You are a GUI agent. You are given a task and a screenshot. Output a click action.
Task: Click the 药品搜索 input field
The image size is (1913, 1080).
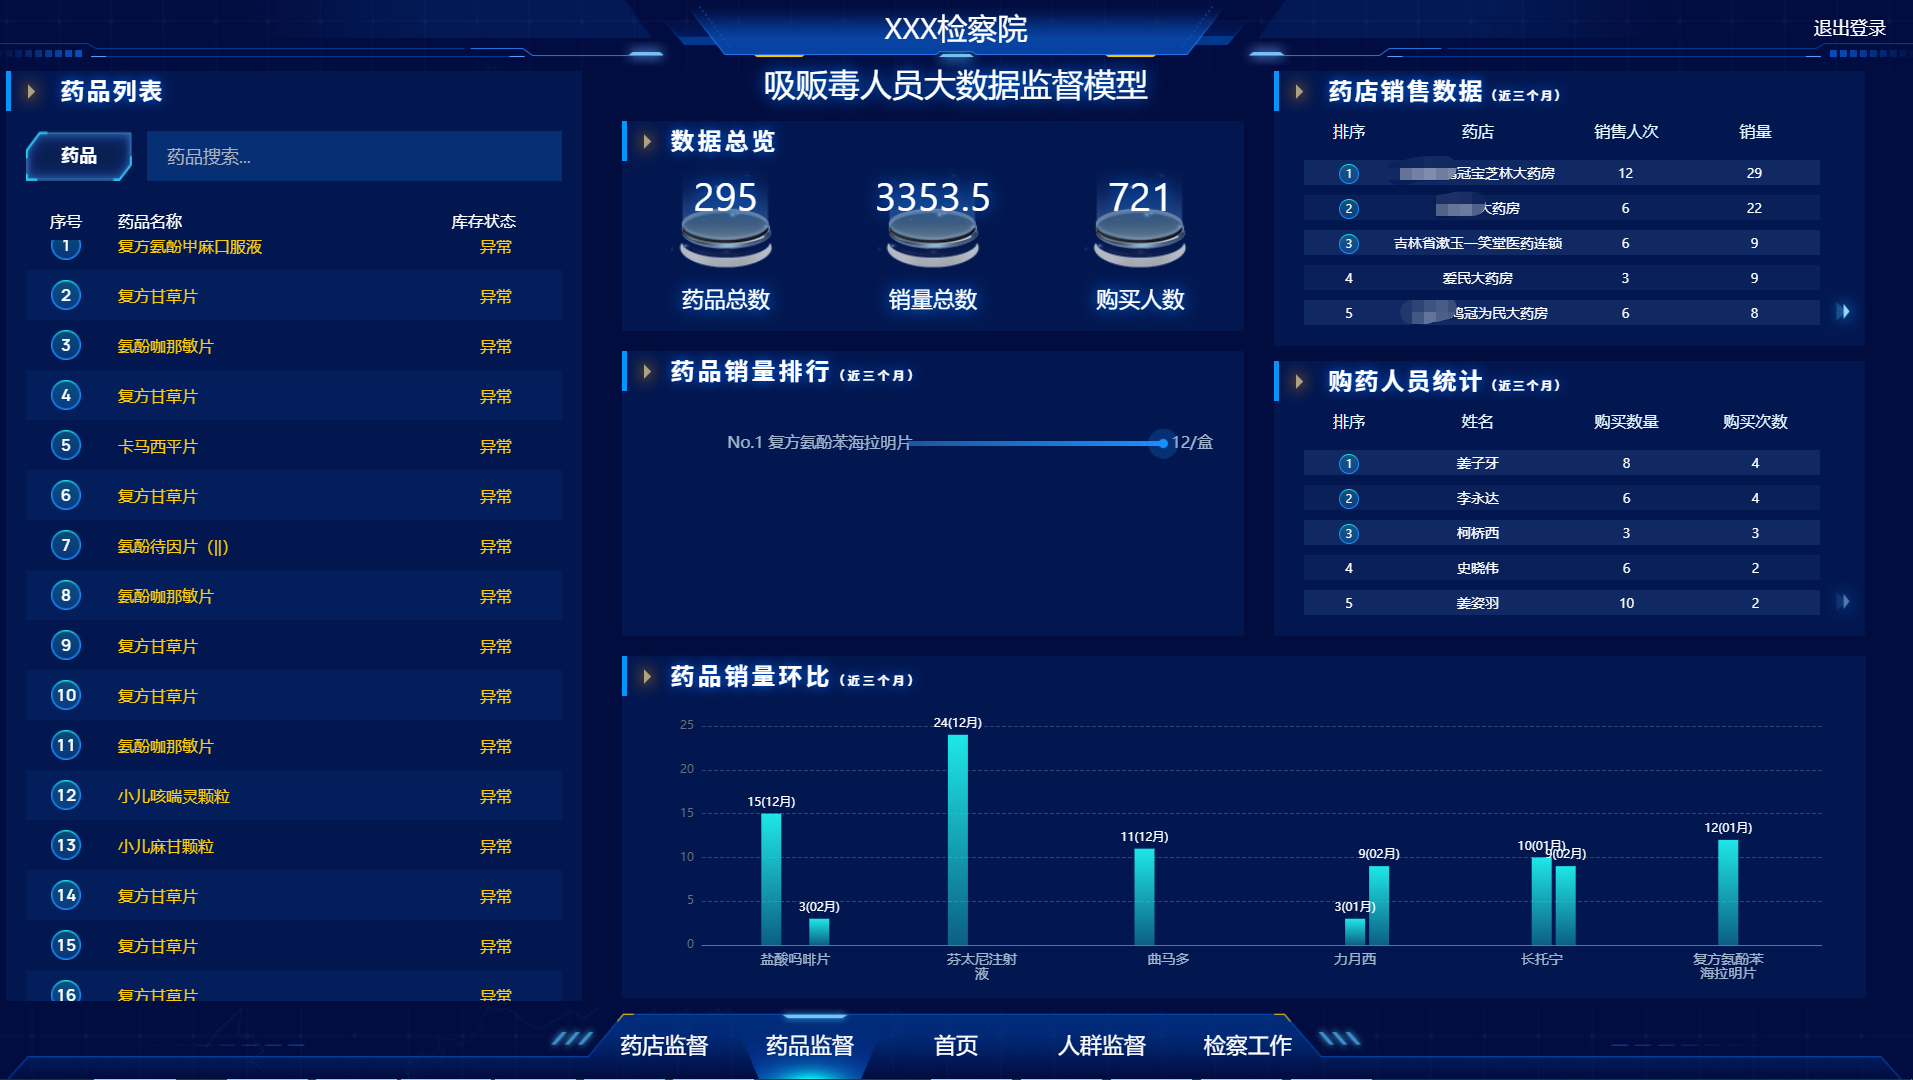pos(354,157)
